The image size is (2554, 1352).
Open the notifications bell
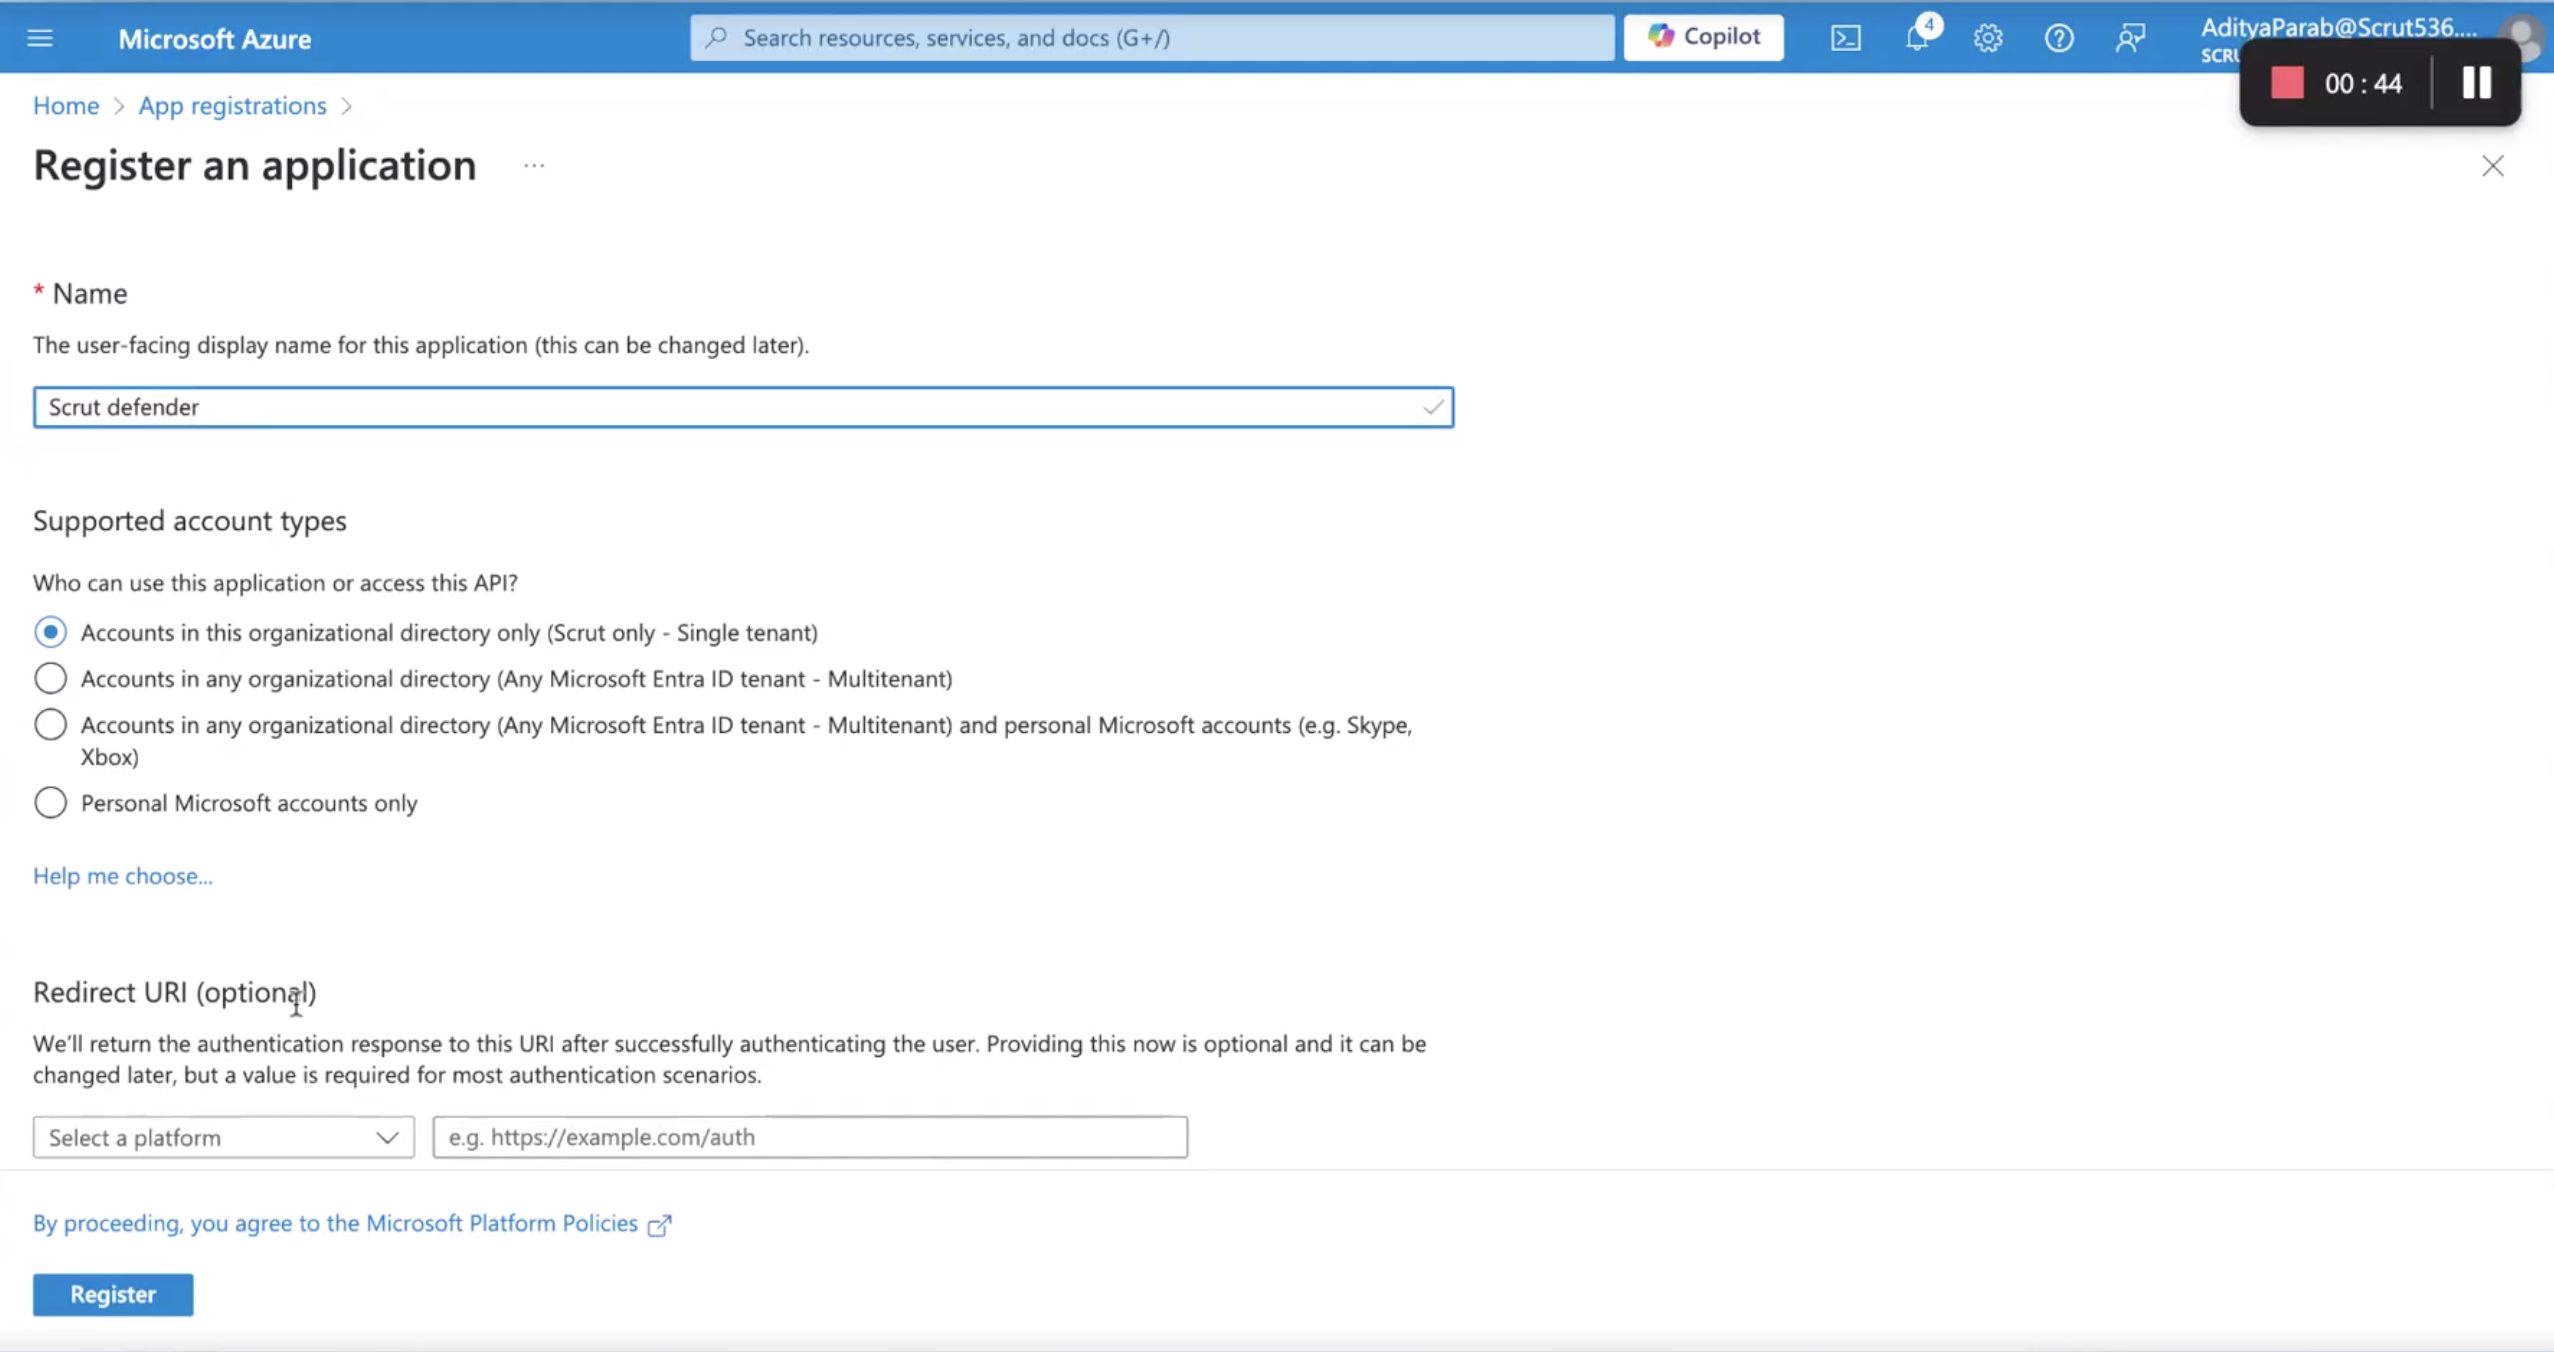(1917, 38)
